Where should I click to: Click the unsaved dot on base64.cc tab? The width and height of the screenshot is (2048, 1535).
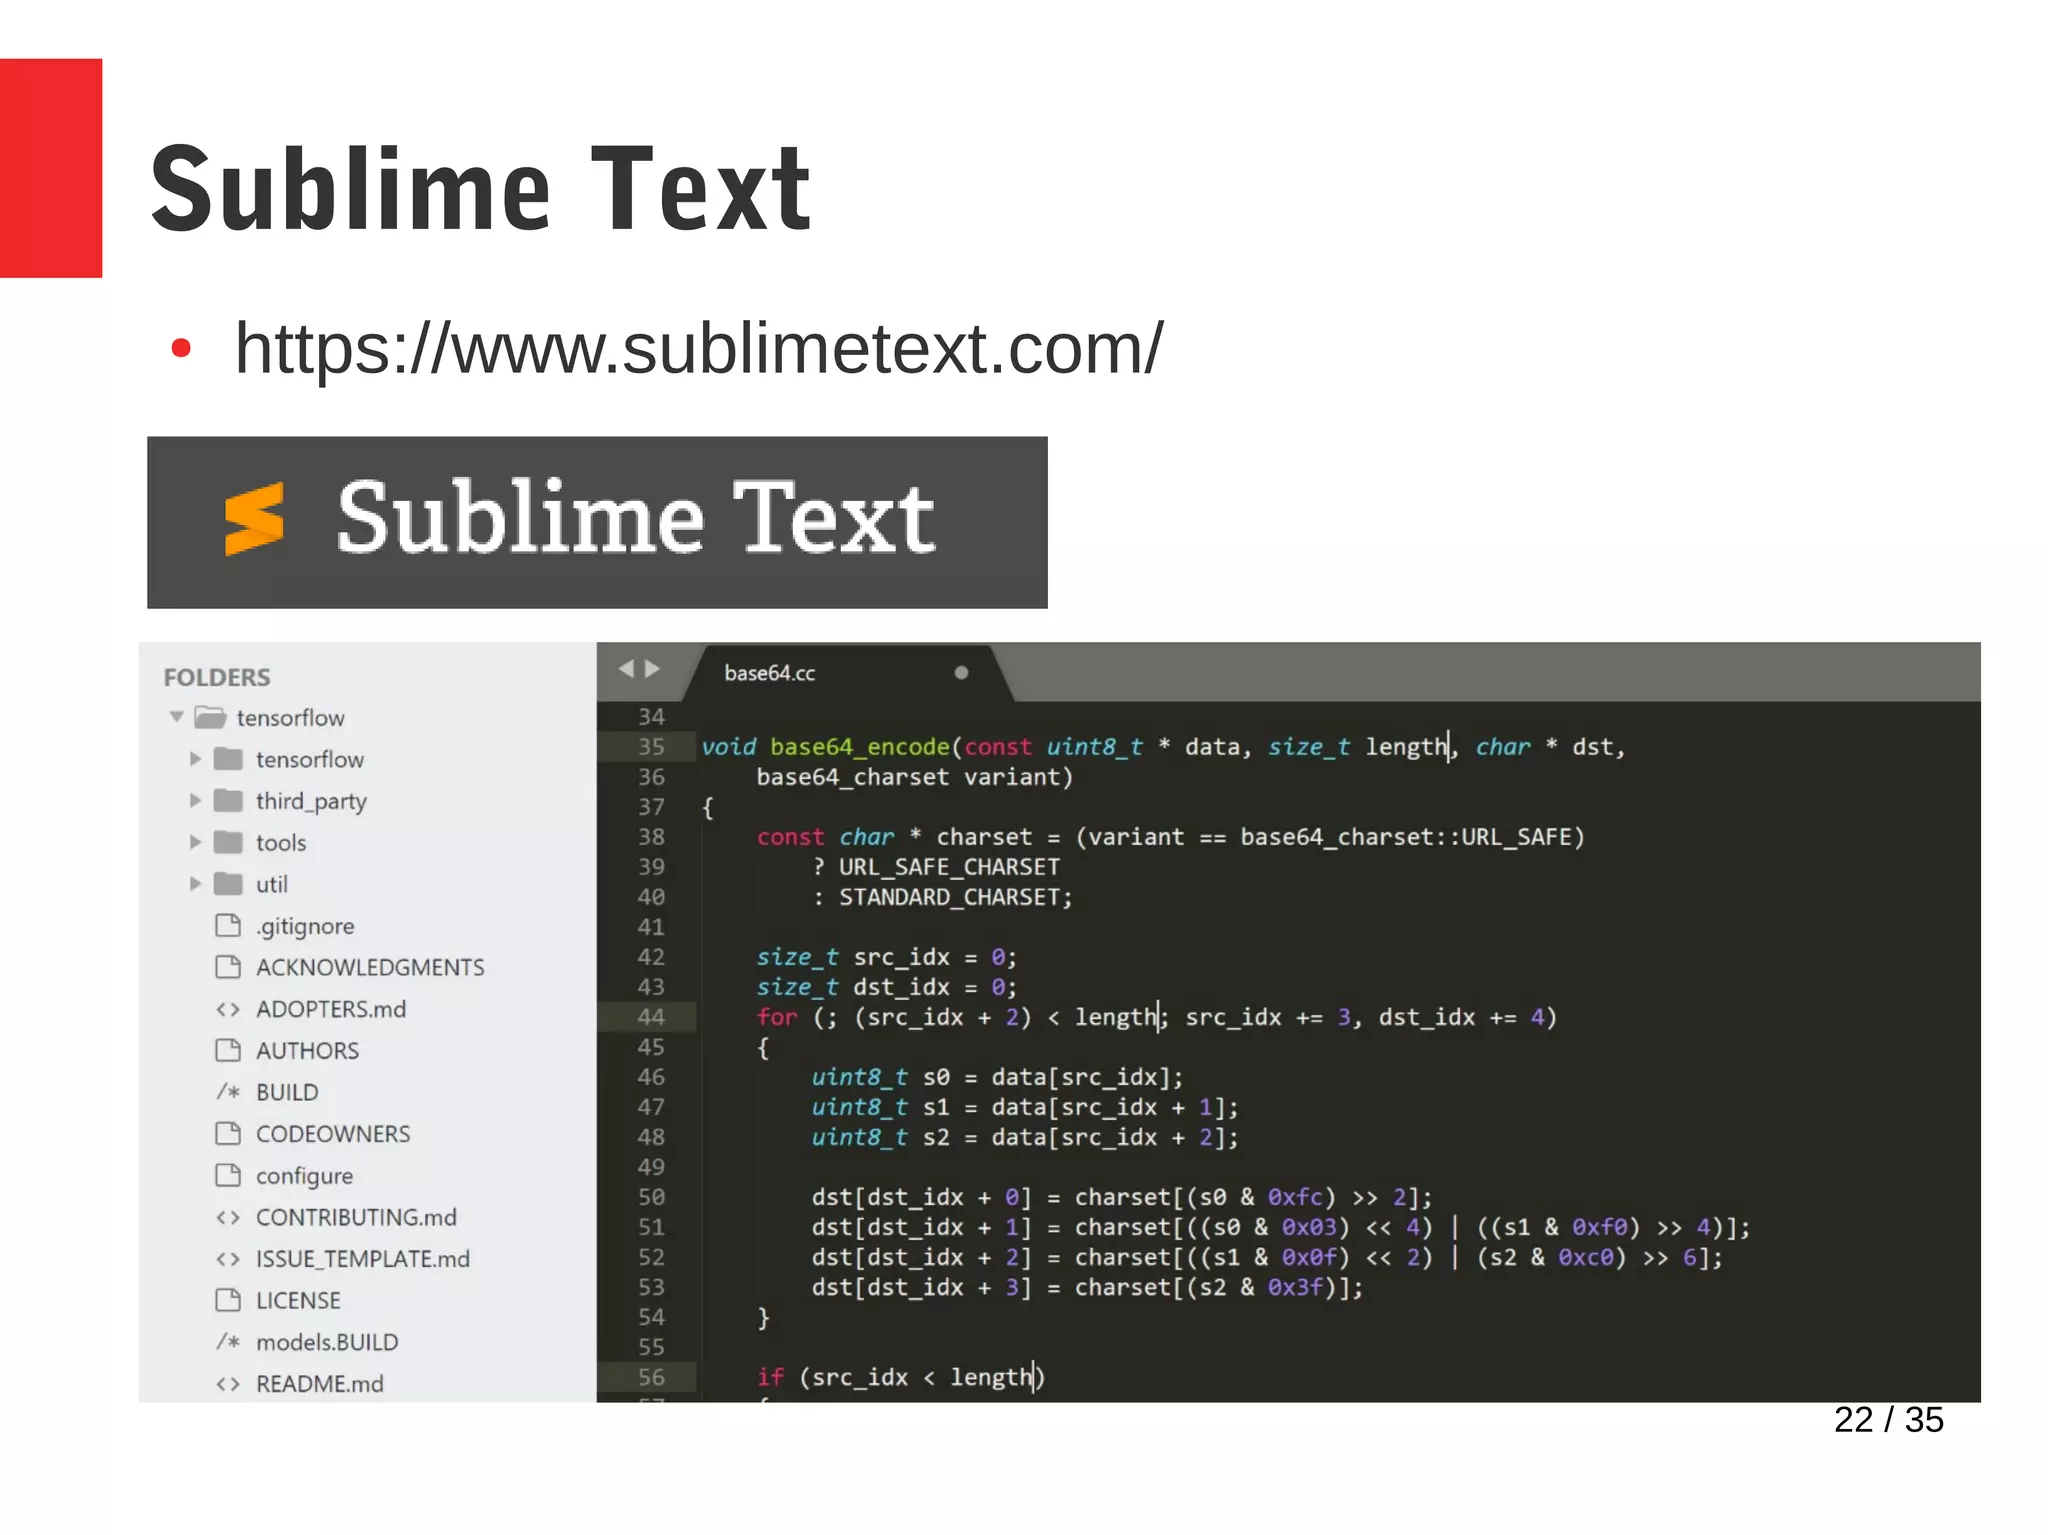pos(961,673)
